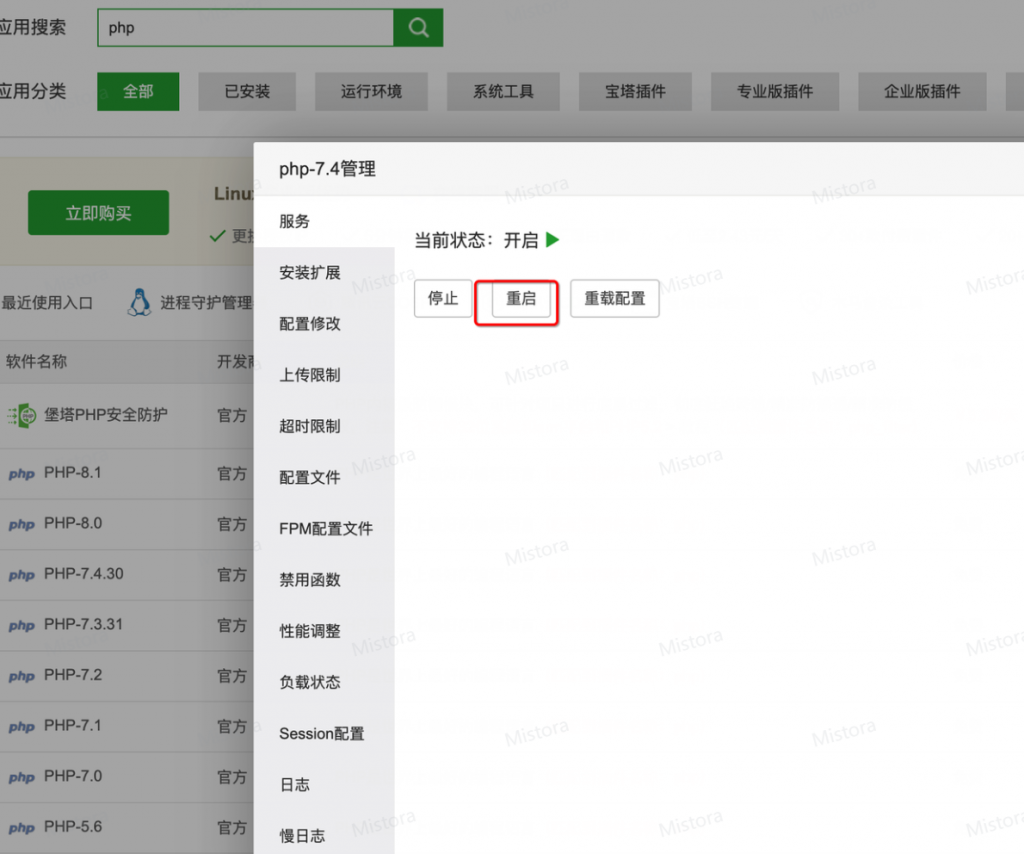Open the PHP-7.0 row name
The width and height of the screenshot is (1024, 854).
pyautogui.click(x=72, y=776)
